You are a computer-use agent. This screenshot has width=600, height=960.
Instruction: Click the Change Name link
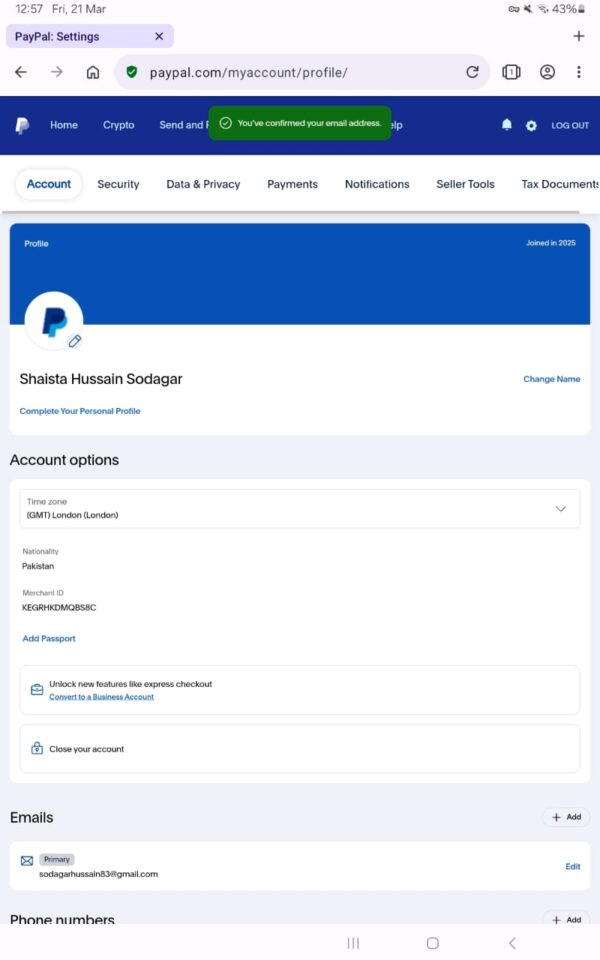click(551, 379)
